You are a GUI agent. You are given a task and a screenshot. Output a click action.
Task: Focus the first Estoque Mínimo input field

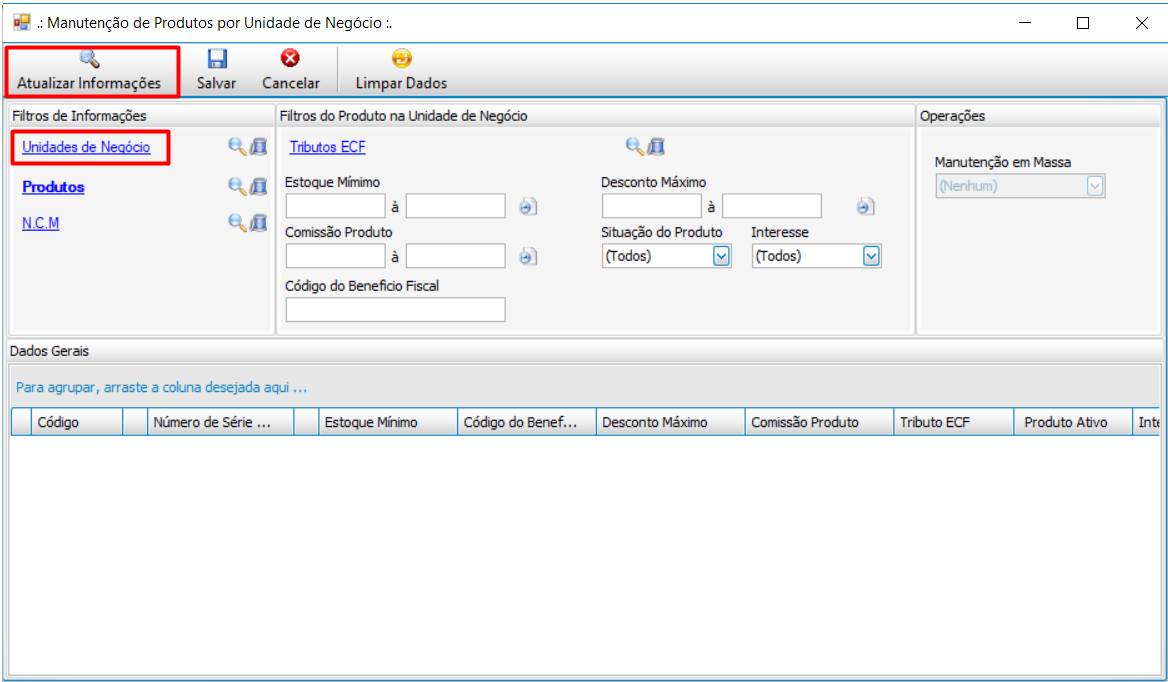(x=335, y=206)
